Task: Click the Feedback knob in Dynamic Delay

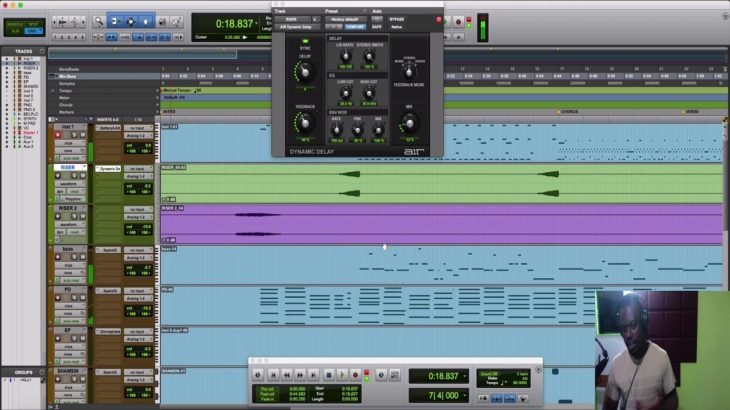Action: 305,123
